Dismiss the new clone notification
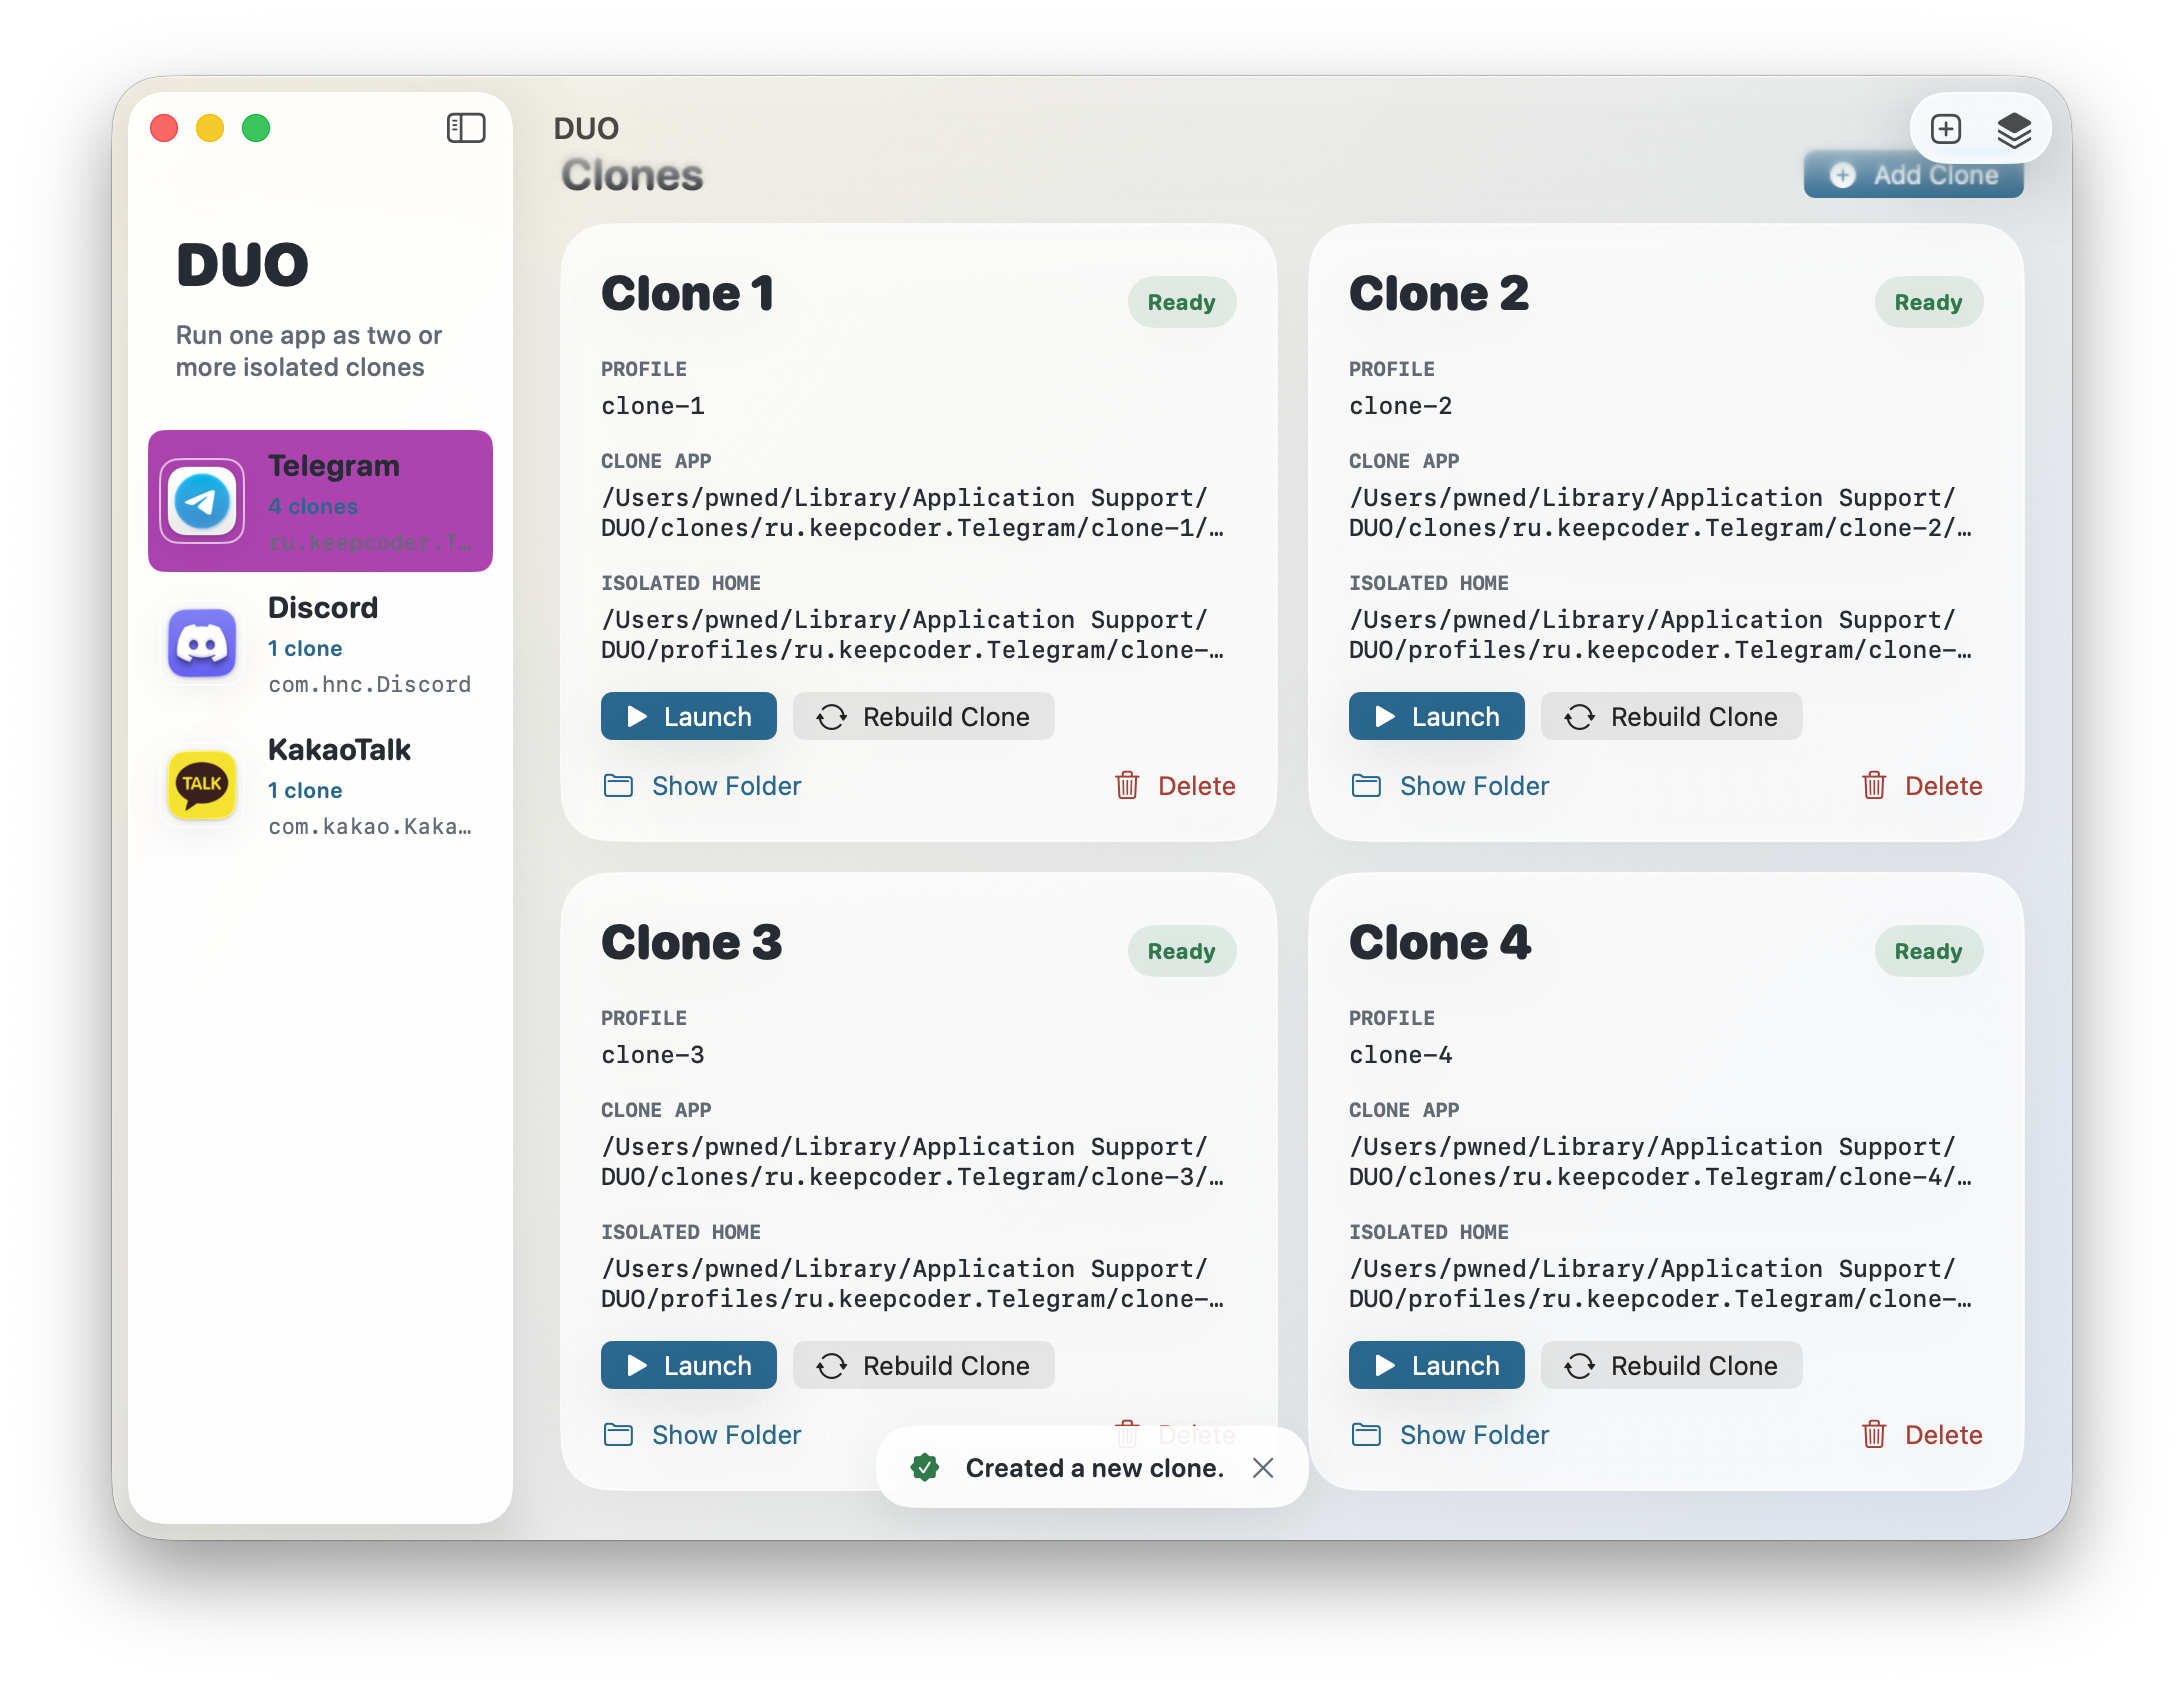The image size is (2184, 1688). pyautogui.click(x=1263, y=1468)
